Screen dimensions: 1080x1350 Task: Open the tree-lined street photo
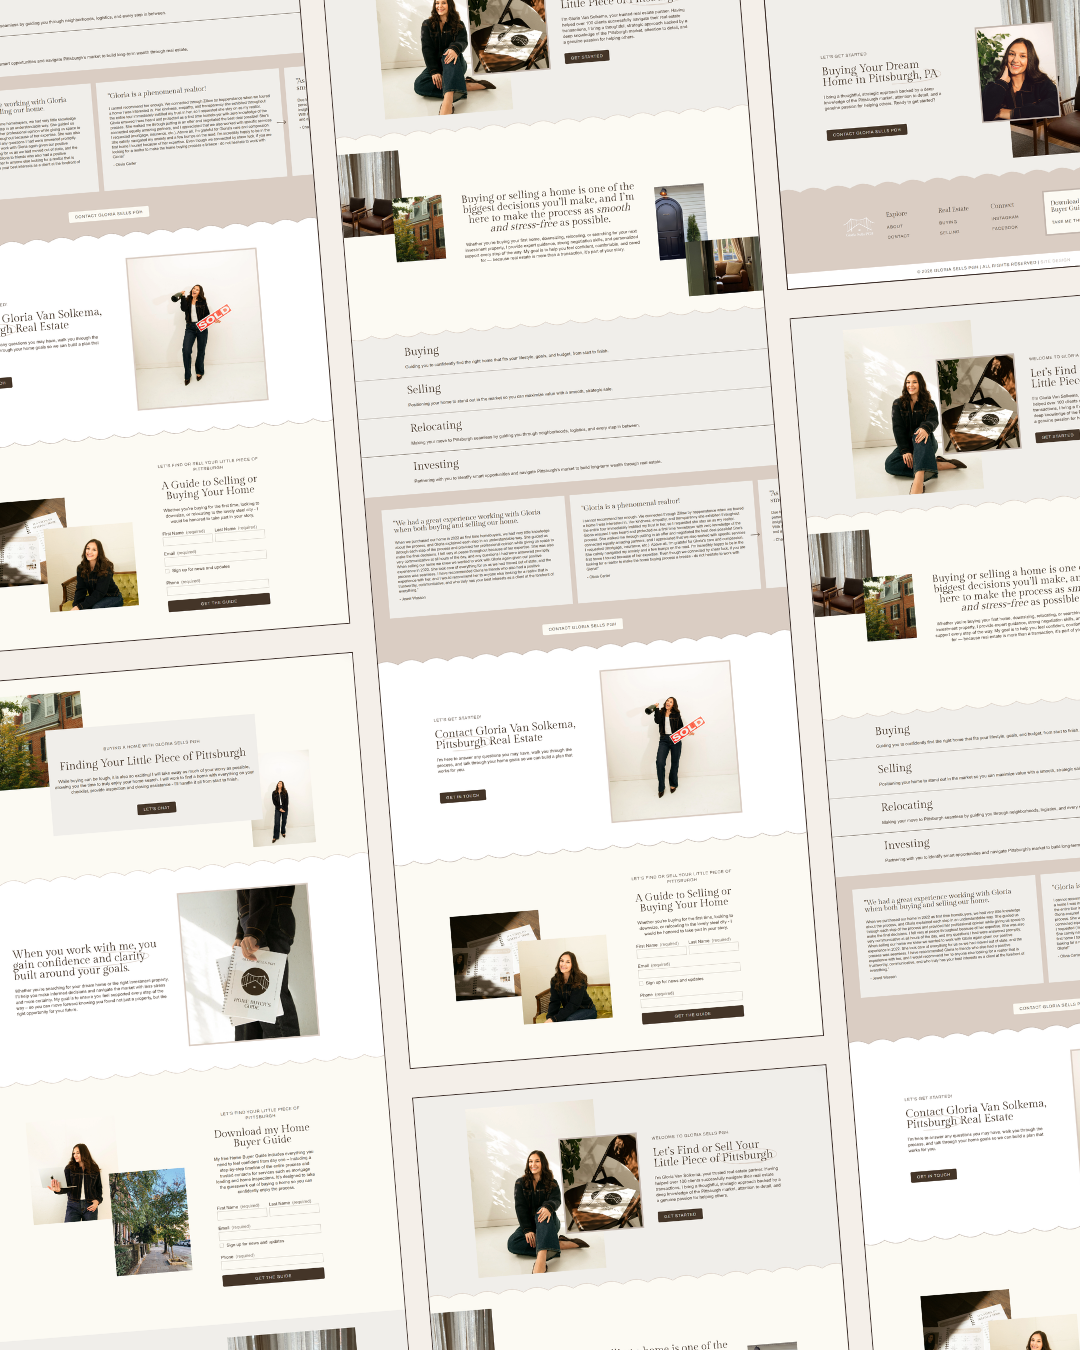pyautogui.click(x=151, y=1221)
